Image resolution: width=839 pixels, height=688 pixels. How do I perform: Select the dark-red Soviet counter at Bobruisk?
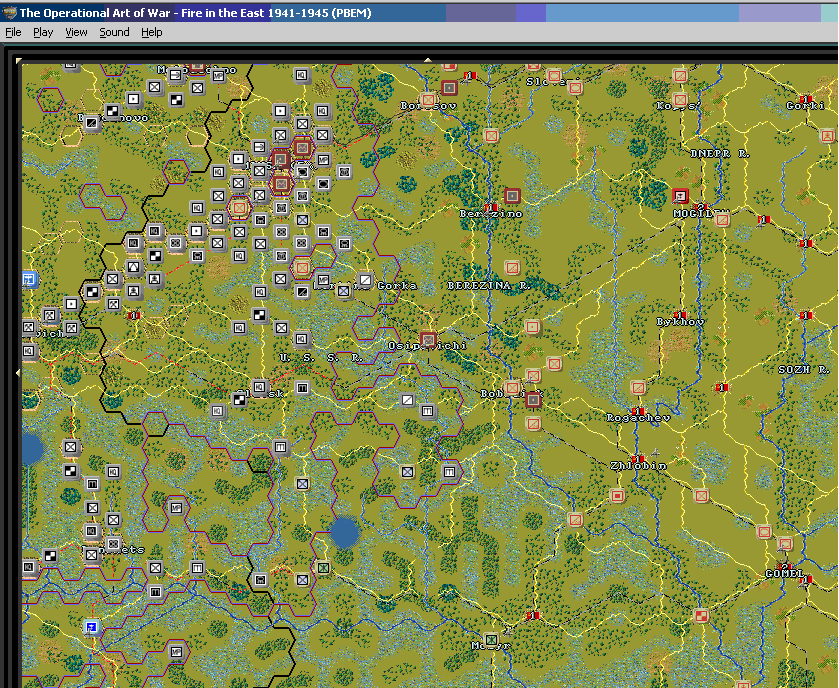click(533, 400)
